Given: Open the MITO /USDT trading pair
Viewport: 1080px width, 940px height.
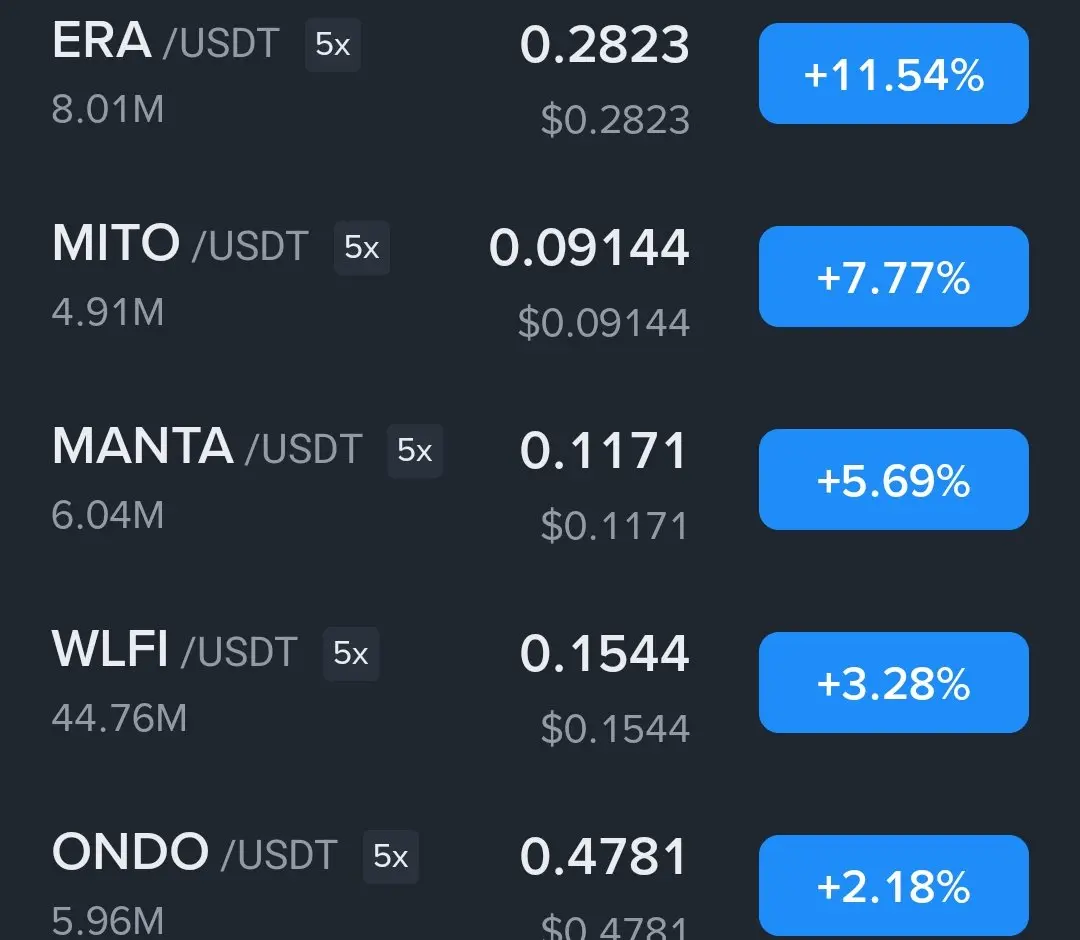Looking at the screenshot, I should click(180, 244).
